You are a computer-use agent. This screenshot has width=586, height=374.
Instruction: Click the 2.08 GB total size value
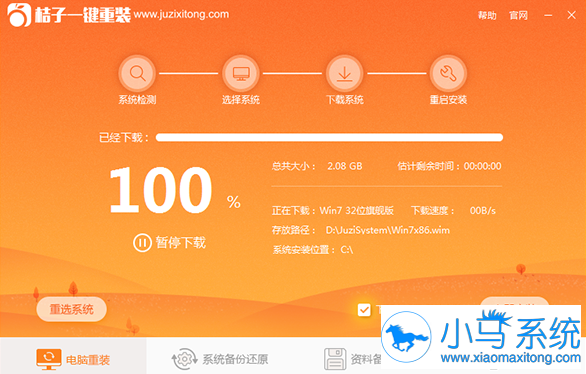tap(345, 166)
